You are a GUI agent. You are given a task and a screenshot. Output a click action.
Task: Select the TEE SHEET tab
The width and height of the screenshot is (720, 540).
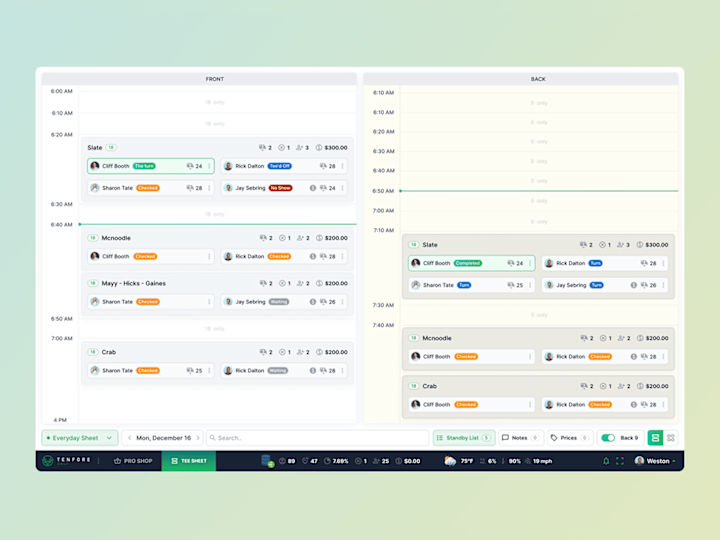[189, 461]
